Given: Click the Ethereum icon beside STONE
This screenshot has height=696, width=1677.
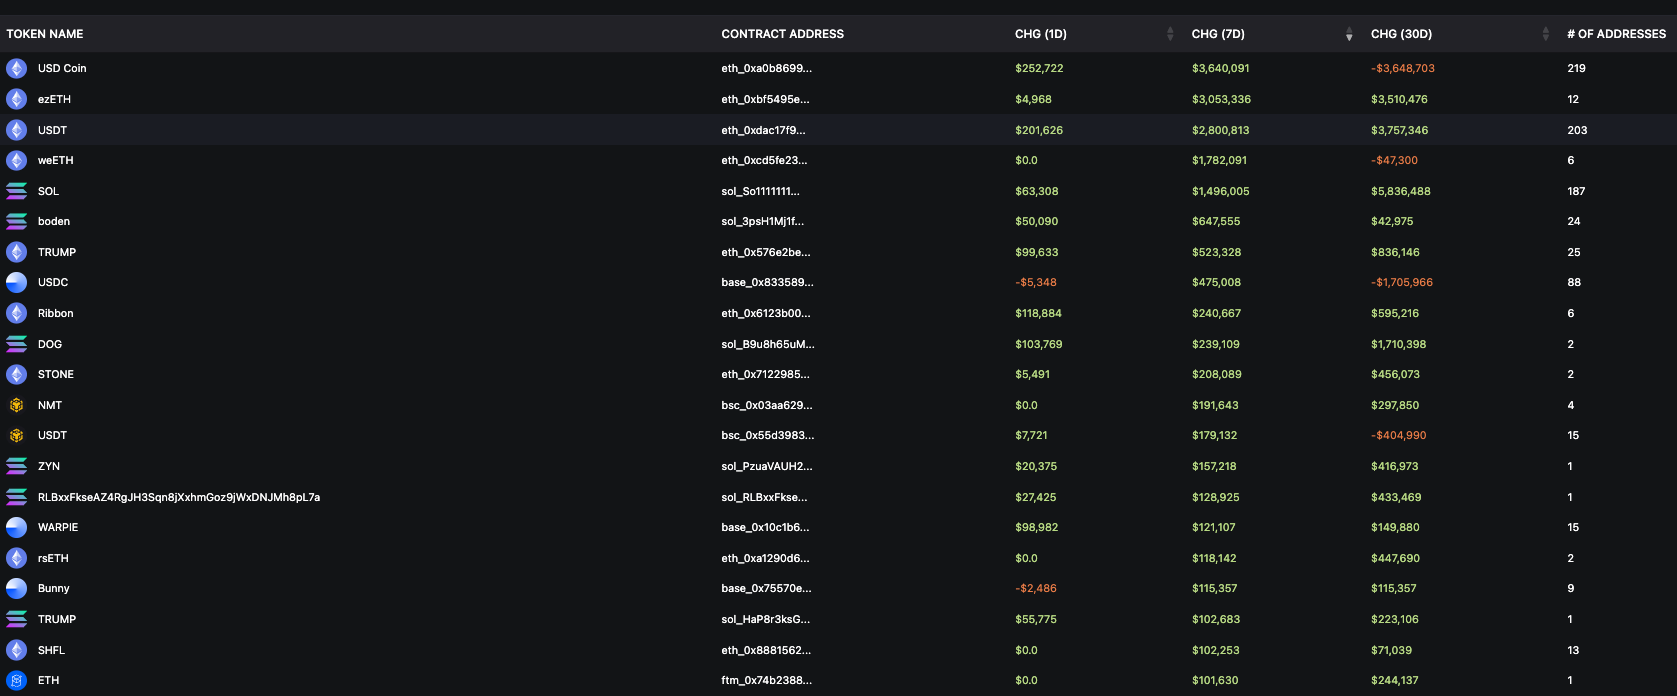Looking at the screenshot, I should [x=16, y=374].
